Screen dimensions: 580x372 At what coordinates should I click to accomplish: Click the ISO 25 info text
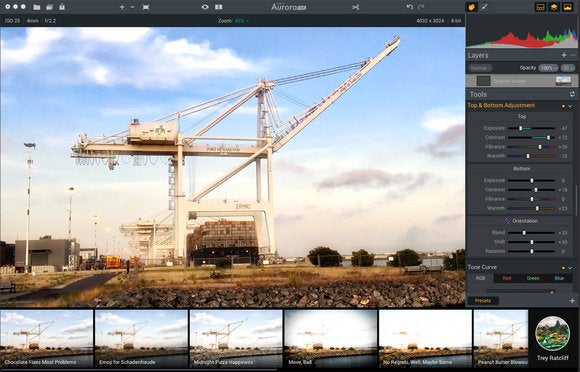tap(12, 21)
